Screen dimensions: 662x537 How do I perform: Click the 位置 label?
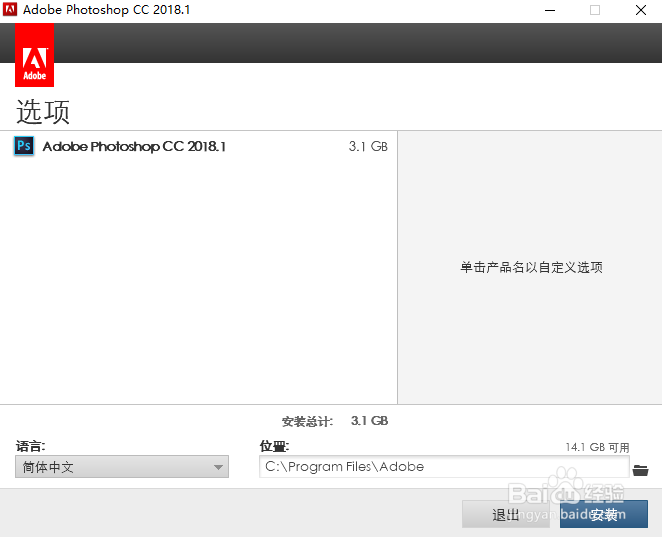tap(274, 446)
